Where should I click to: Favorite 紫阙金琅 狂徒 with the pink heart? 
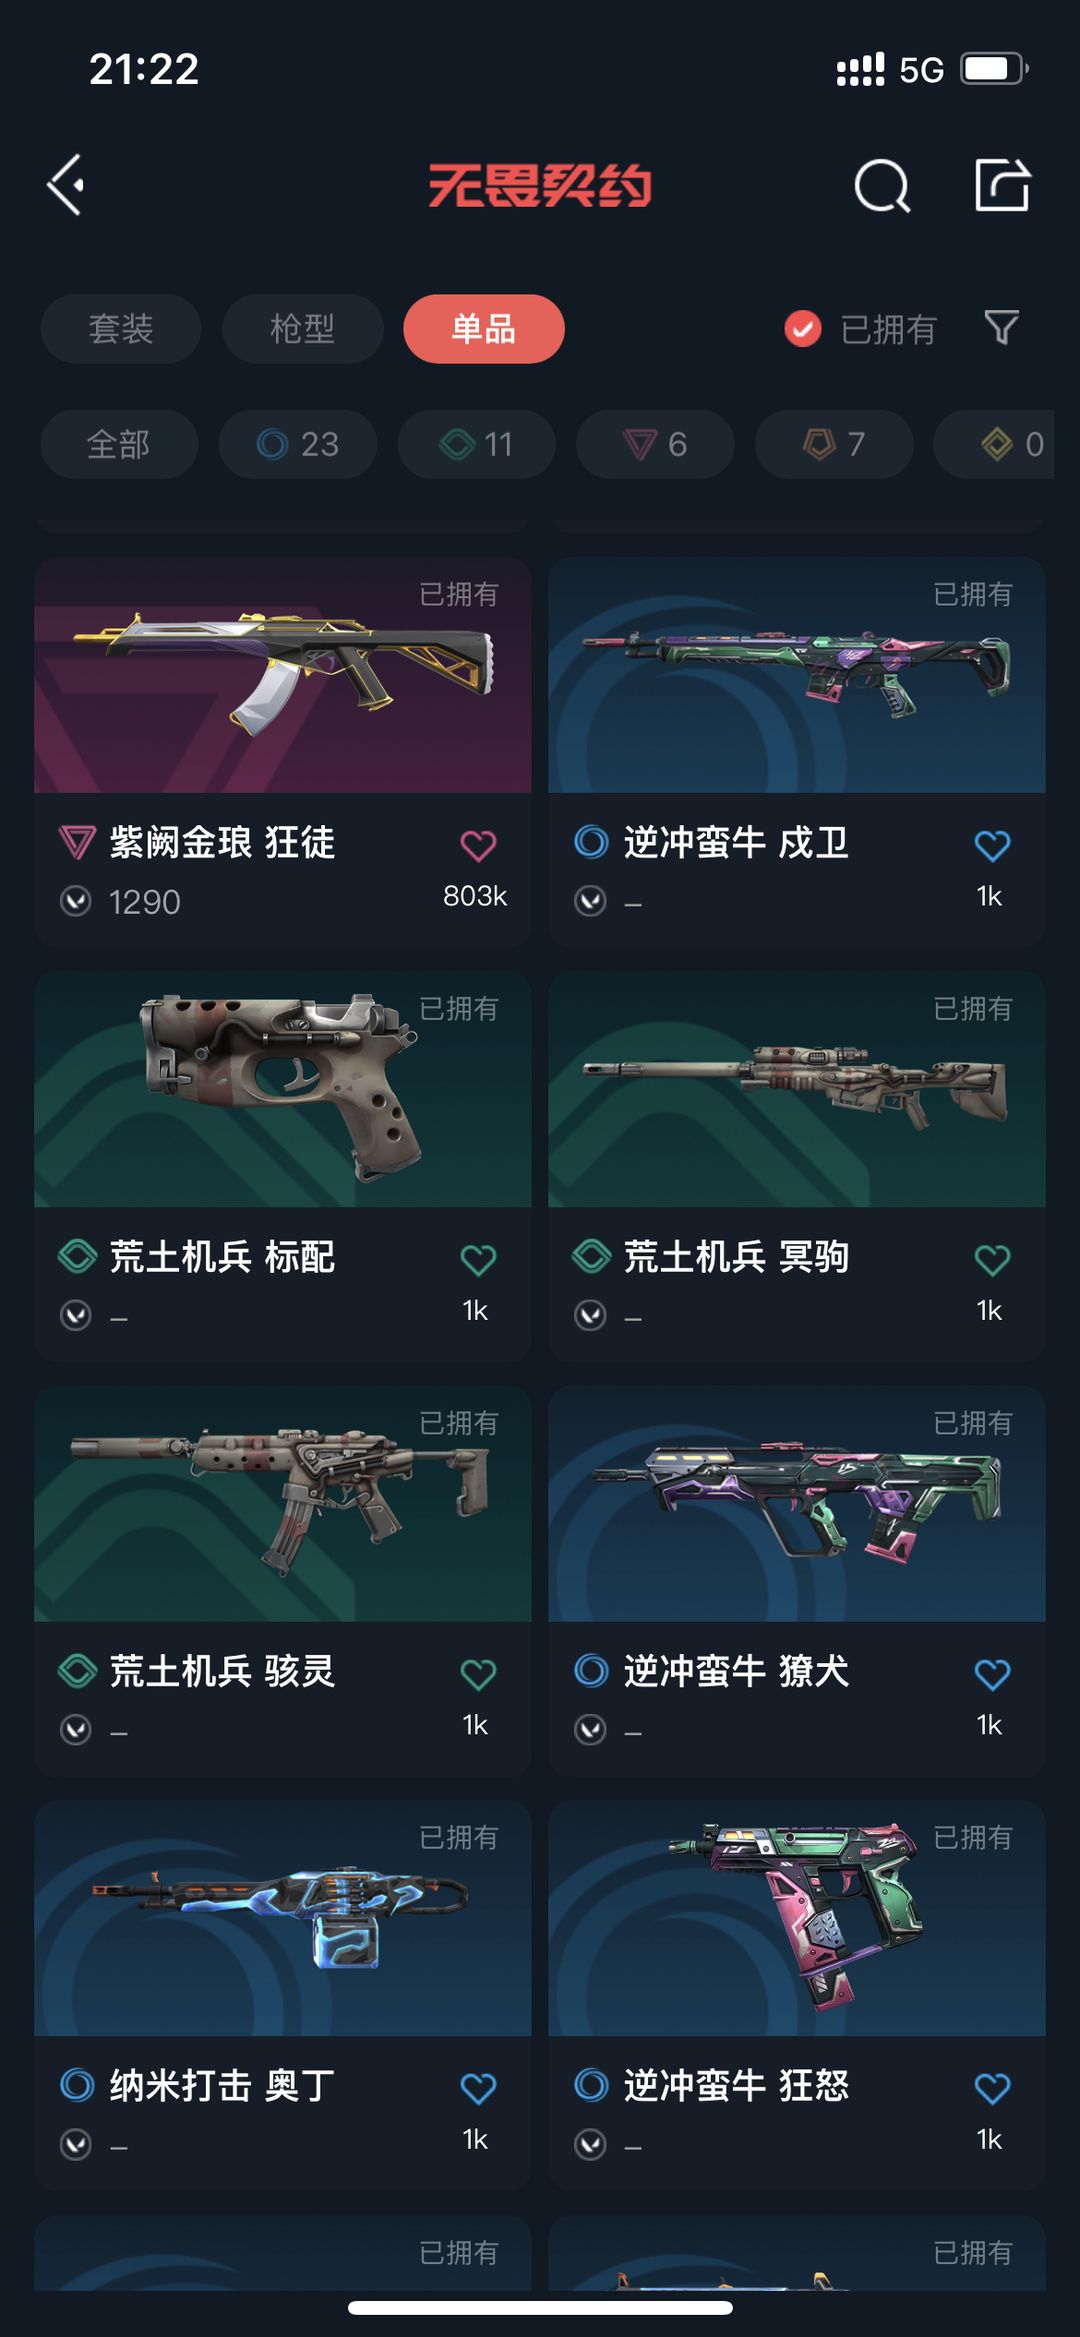click(478, 846)
